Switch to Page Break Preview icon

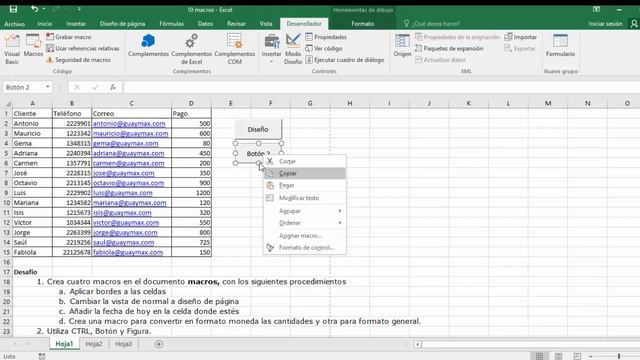click(x=577, y=356)
